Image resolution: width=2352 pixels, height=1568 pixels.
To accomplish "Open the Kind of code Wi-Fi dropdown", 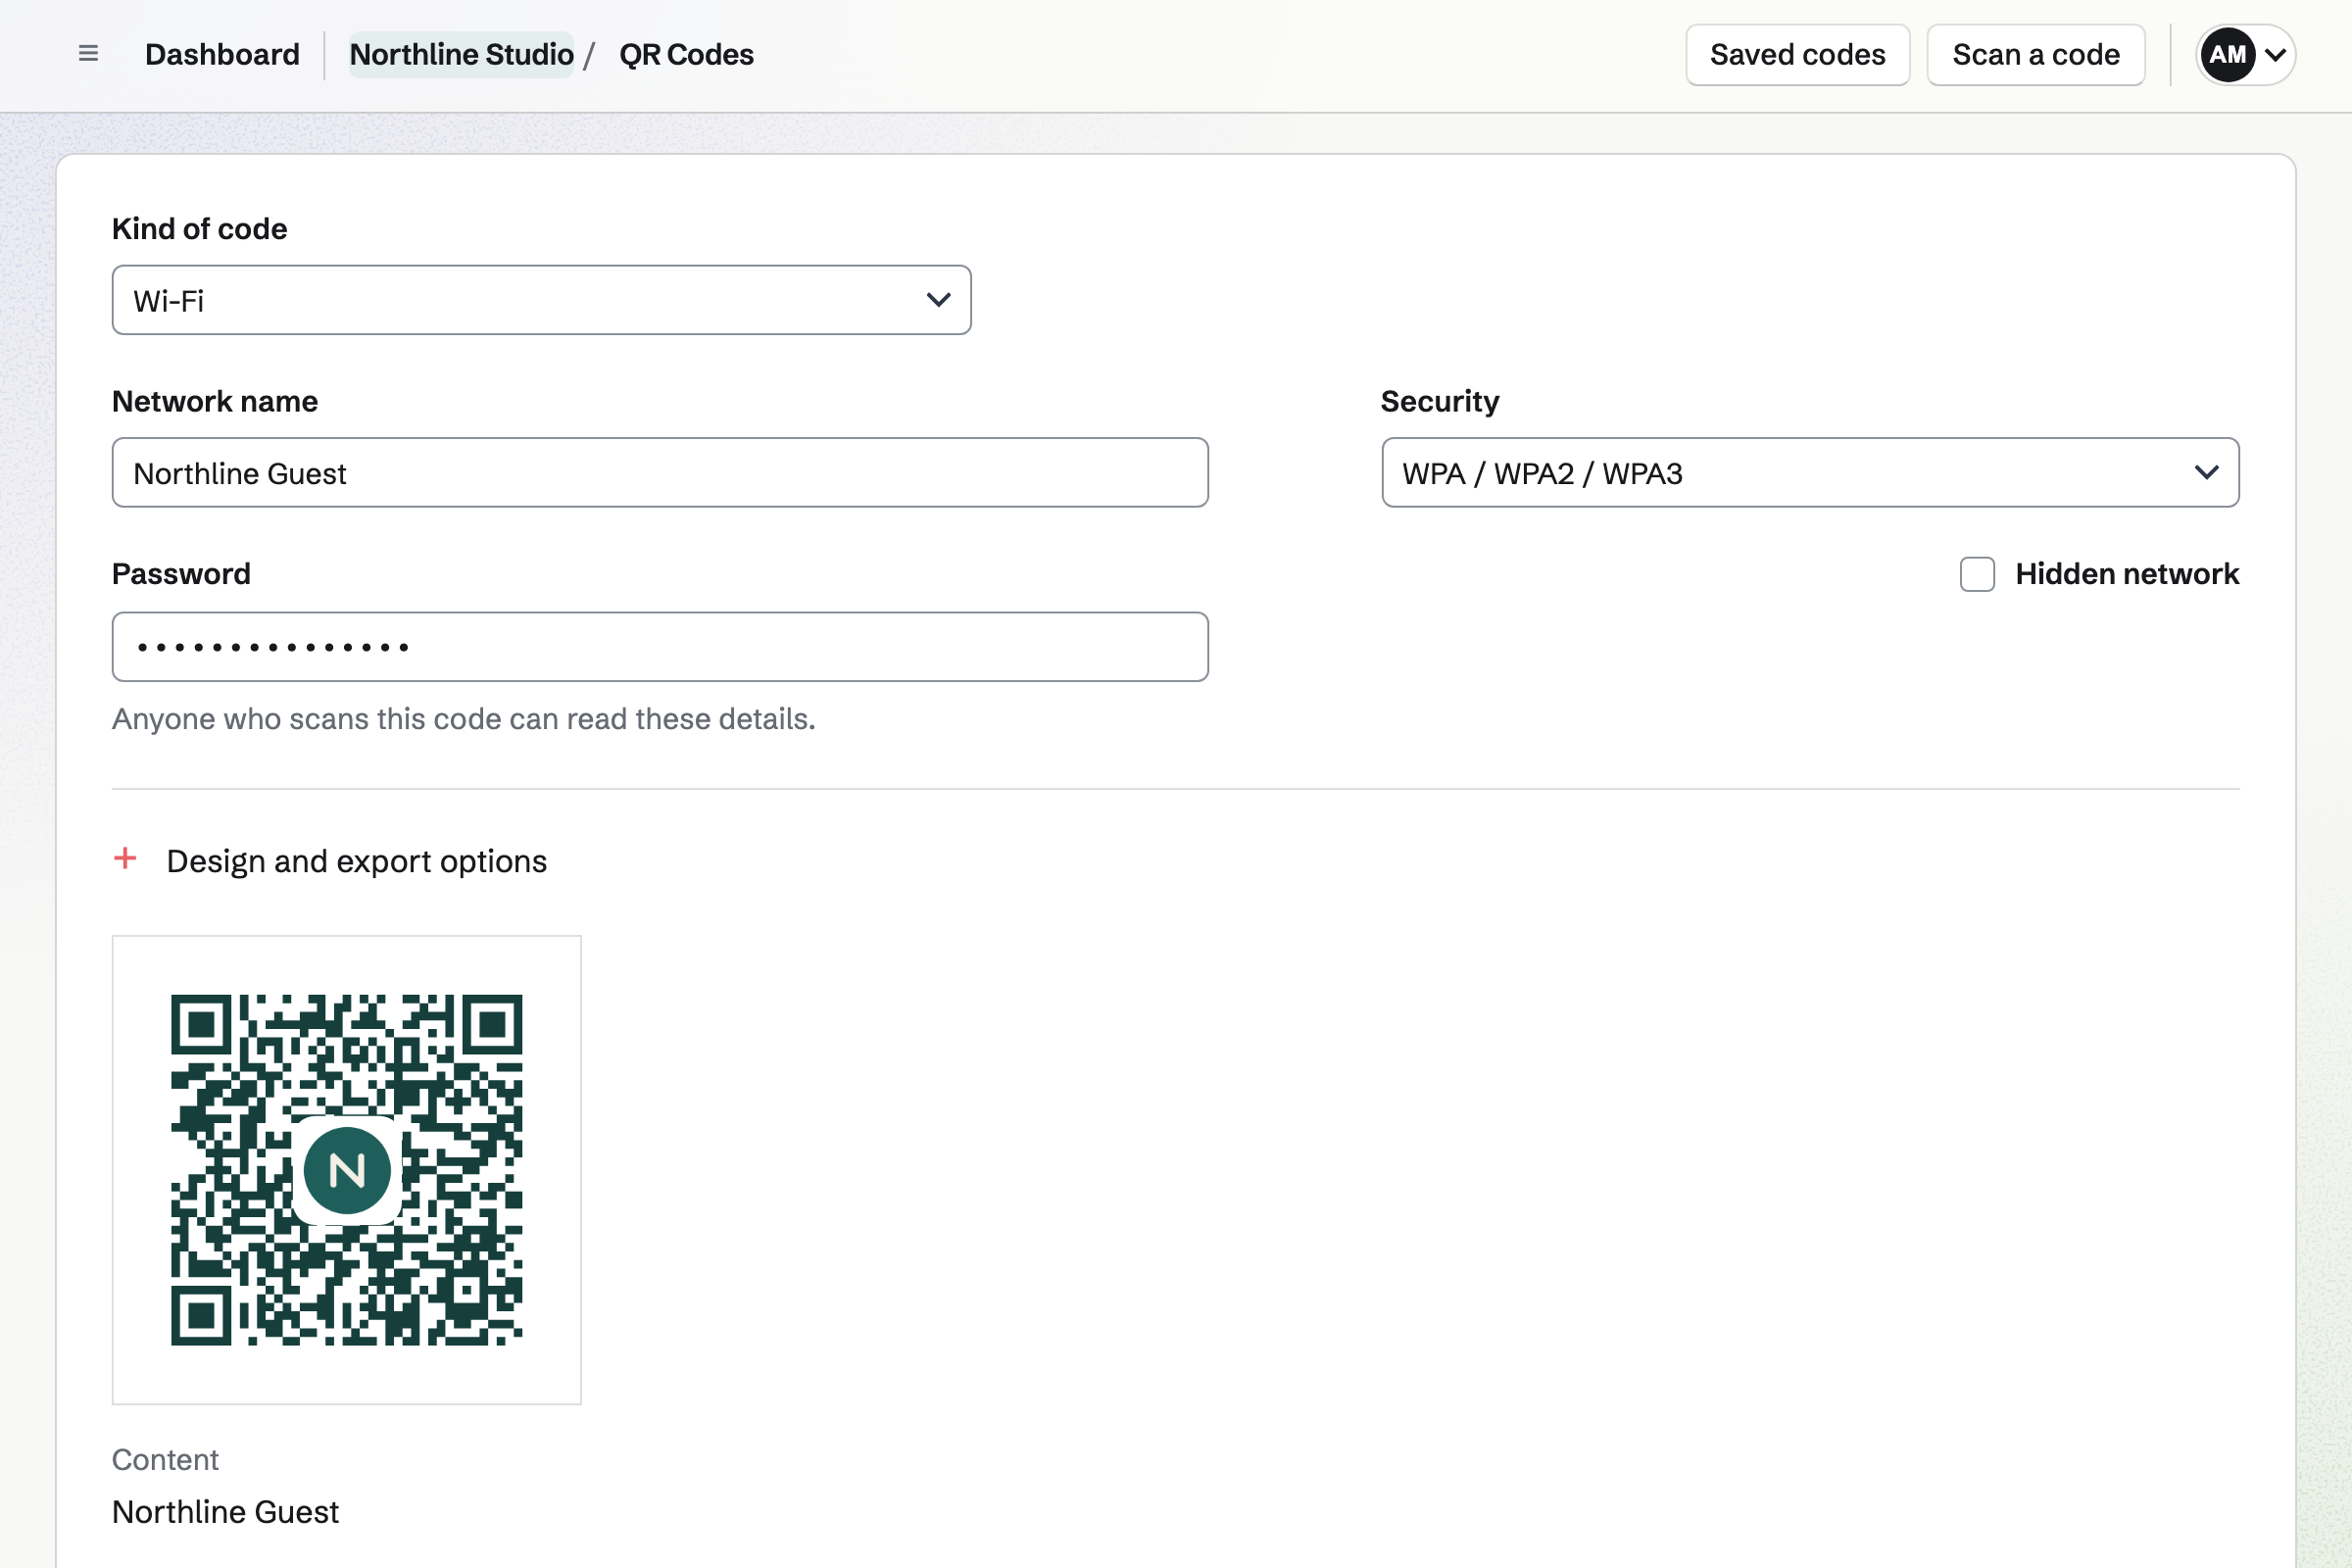I will [541, 300].
